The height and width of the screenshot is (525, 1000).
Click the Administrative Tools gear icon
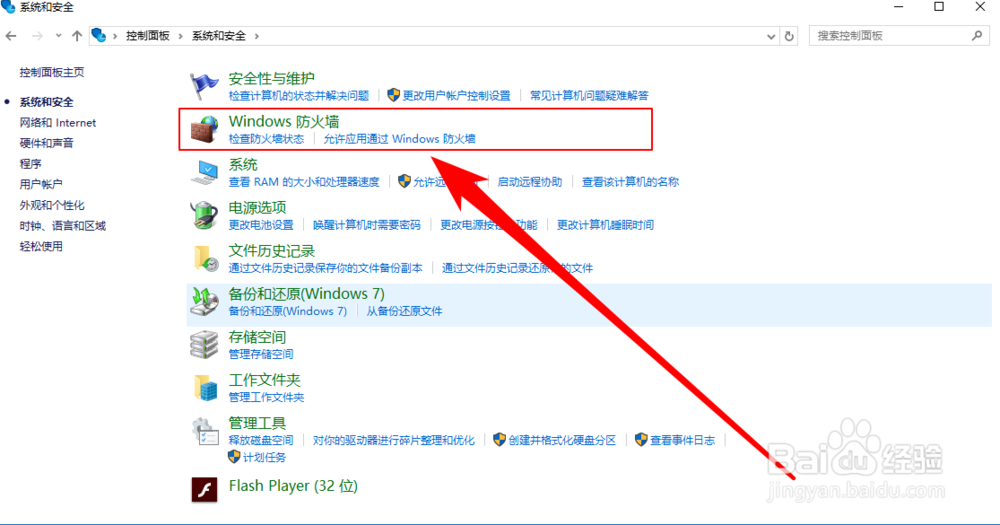point(204,431)
